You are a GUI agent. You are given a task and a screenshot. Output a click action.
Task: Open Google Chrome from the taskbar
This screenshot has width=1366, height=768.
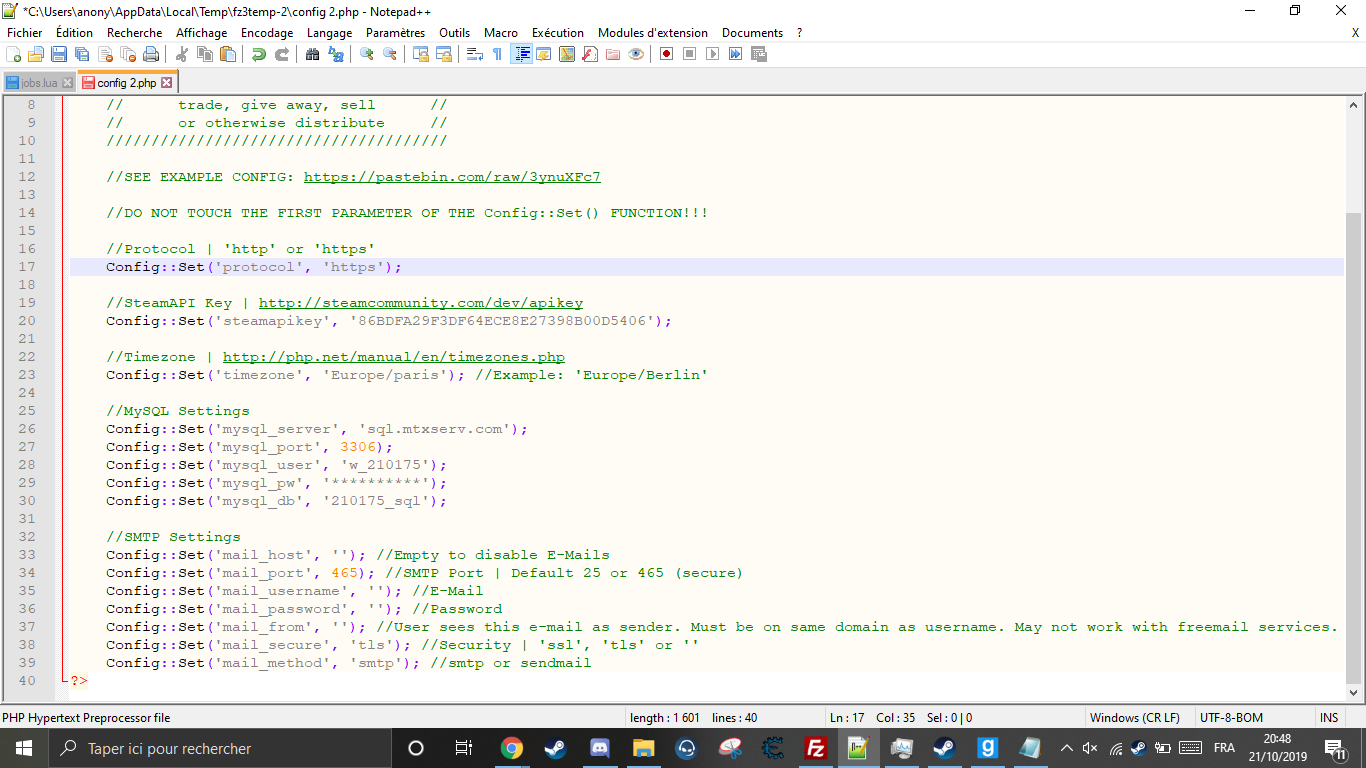pos(512,748)
